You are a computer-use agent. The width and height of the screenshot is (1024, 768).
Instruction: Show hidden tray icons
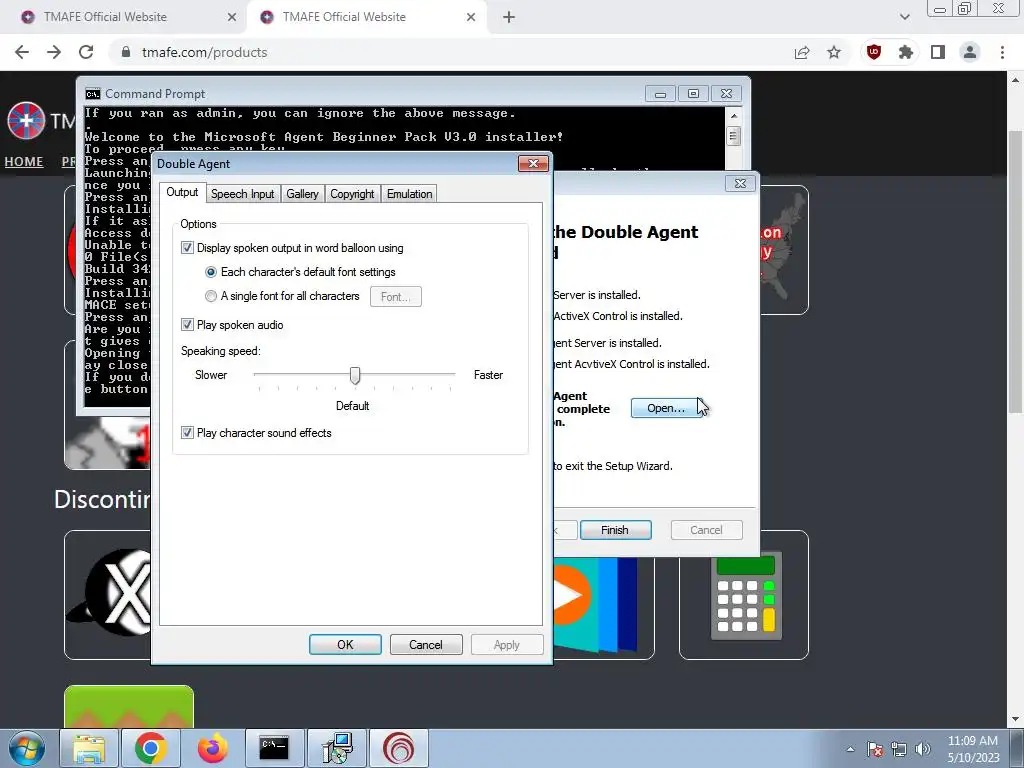850,749
